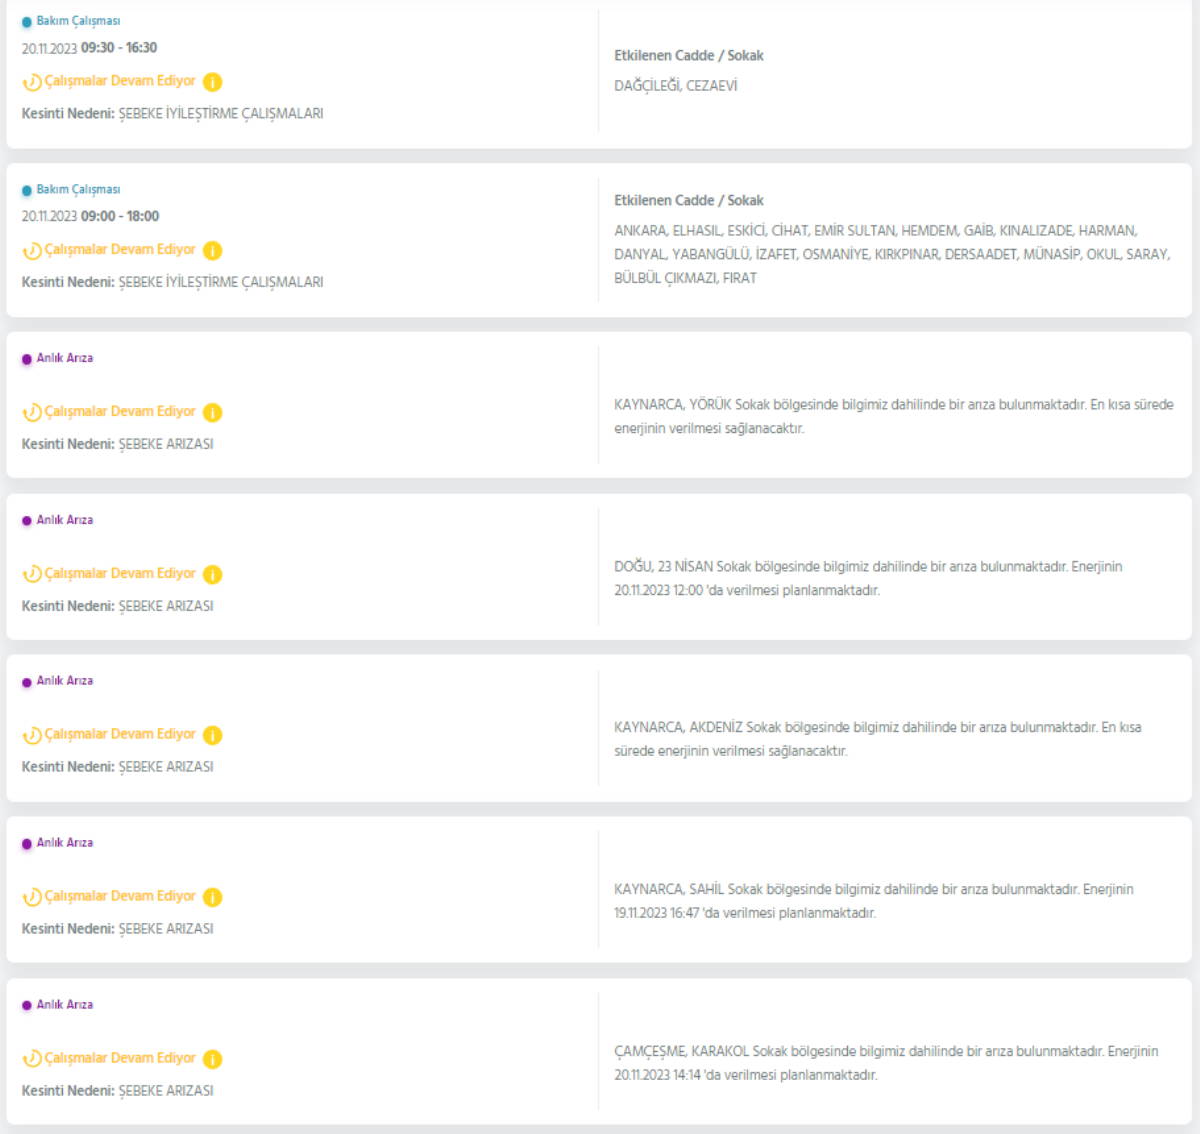This screenshot has width=1200, height=1134.
Task: Click the 'Etkilenen Cadde / Sokak' heading above DAĞÇİLEĞİ
Action: pyautogui.click(x=688, y=56)
